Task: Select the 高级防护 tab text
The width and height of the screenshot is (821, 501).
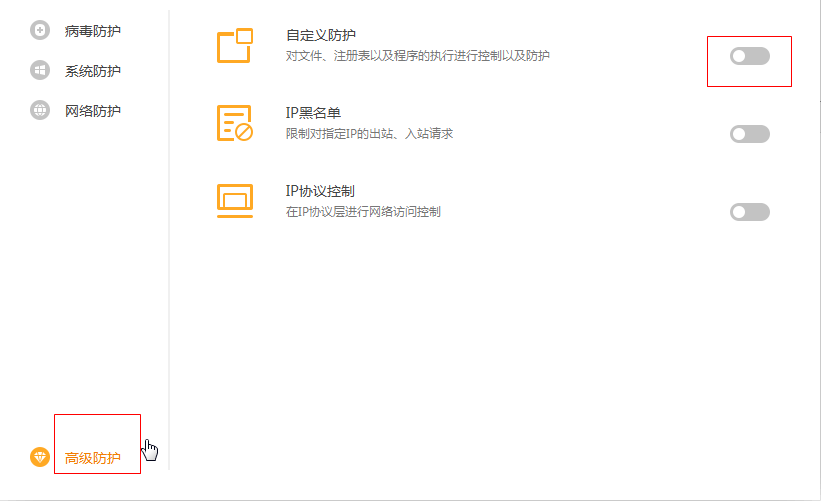Action: (x=93, y=459)
